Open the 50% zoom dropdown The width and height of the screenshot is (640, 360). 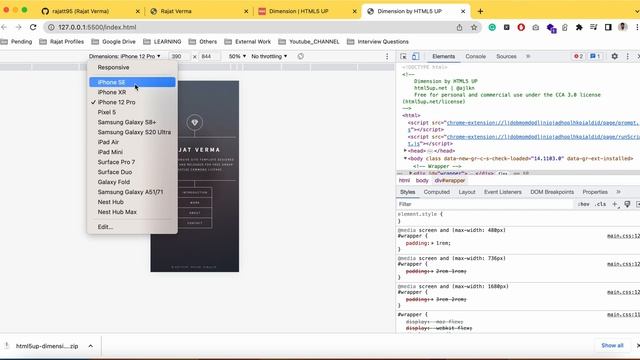(x=237, y=56)
